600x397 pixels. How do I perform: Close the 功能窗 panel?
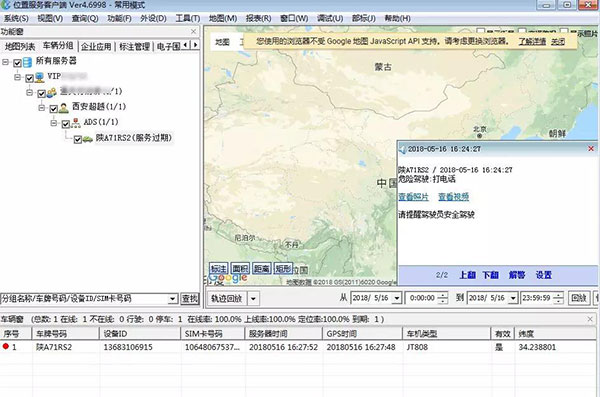[194, 31]
